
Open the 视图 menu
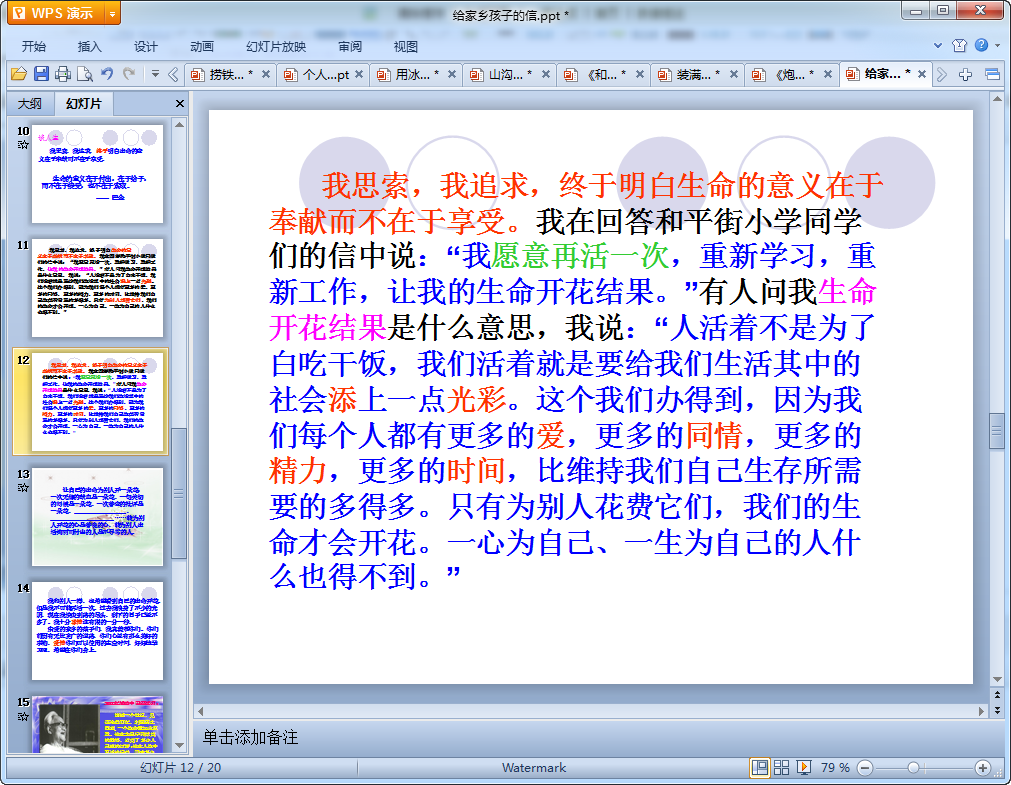pos(406,46)
